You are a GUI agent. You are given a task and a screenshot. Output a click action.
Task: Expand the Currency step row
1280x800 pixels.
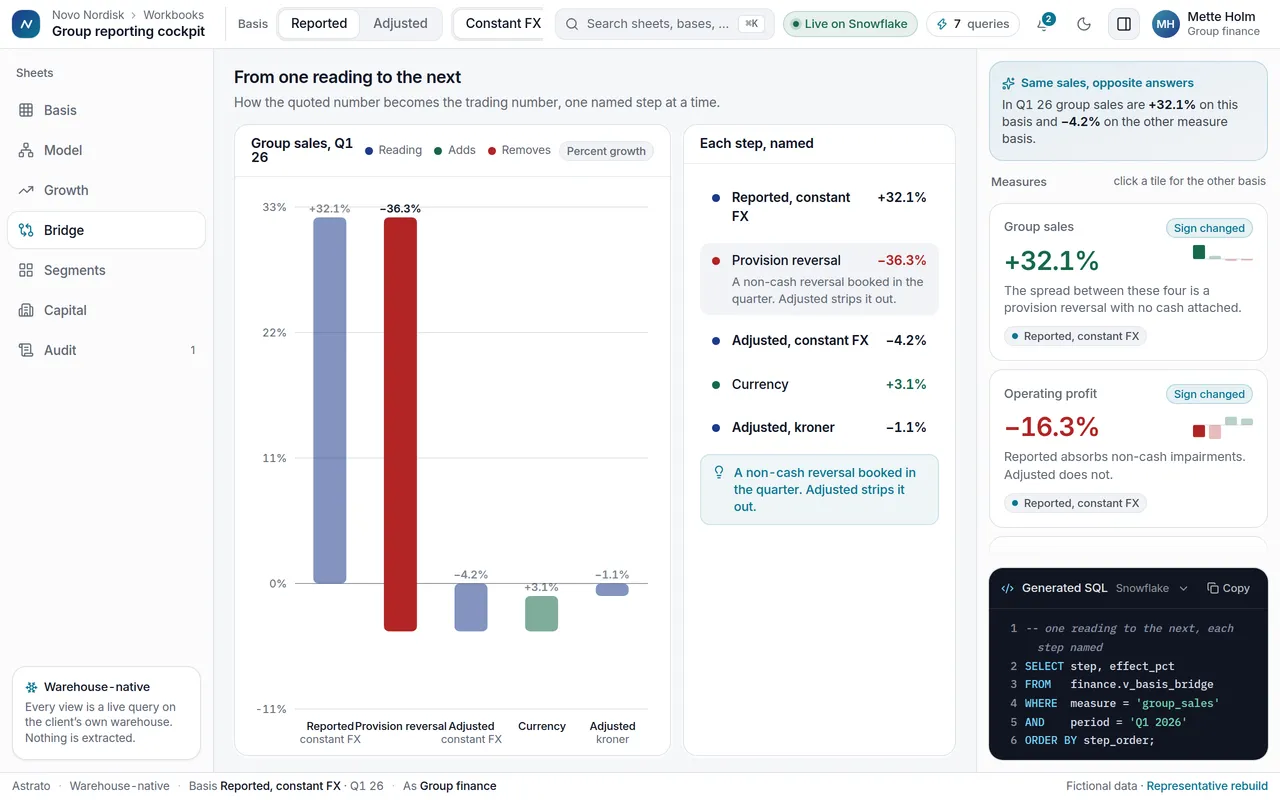[819, 384]
